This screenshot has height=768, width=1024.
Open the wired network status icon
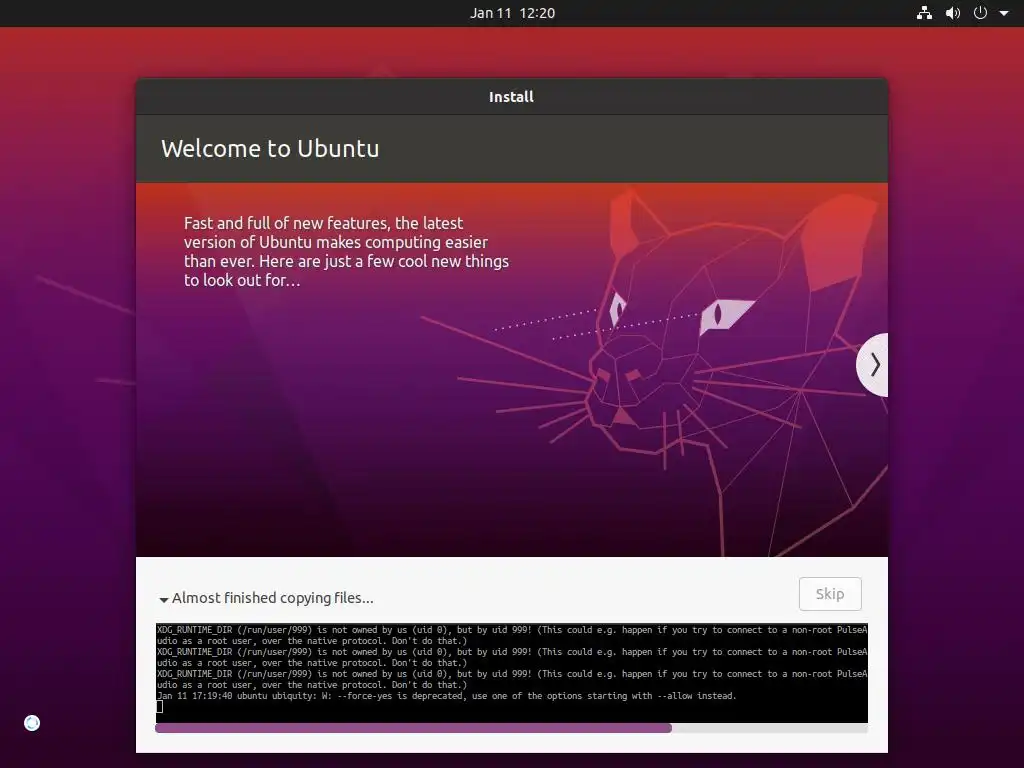tap(924, 13)
